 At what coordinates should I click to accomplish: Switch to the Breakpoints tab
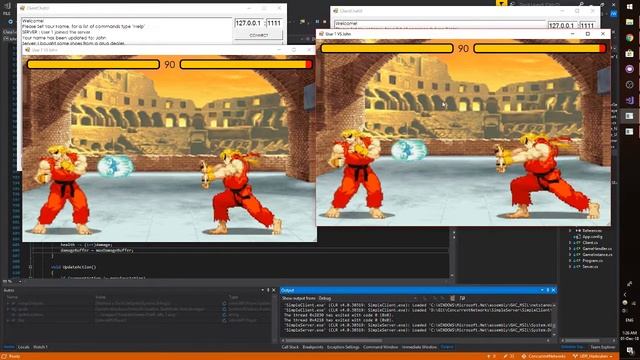point(313,347)
